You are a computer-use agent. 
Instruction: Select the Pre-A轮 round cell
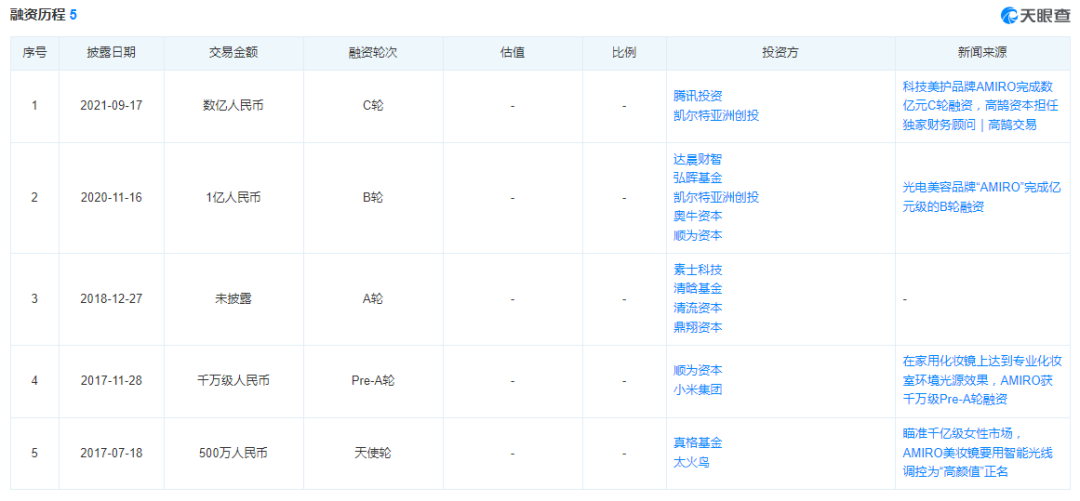(373, 381)
